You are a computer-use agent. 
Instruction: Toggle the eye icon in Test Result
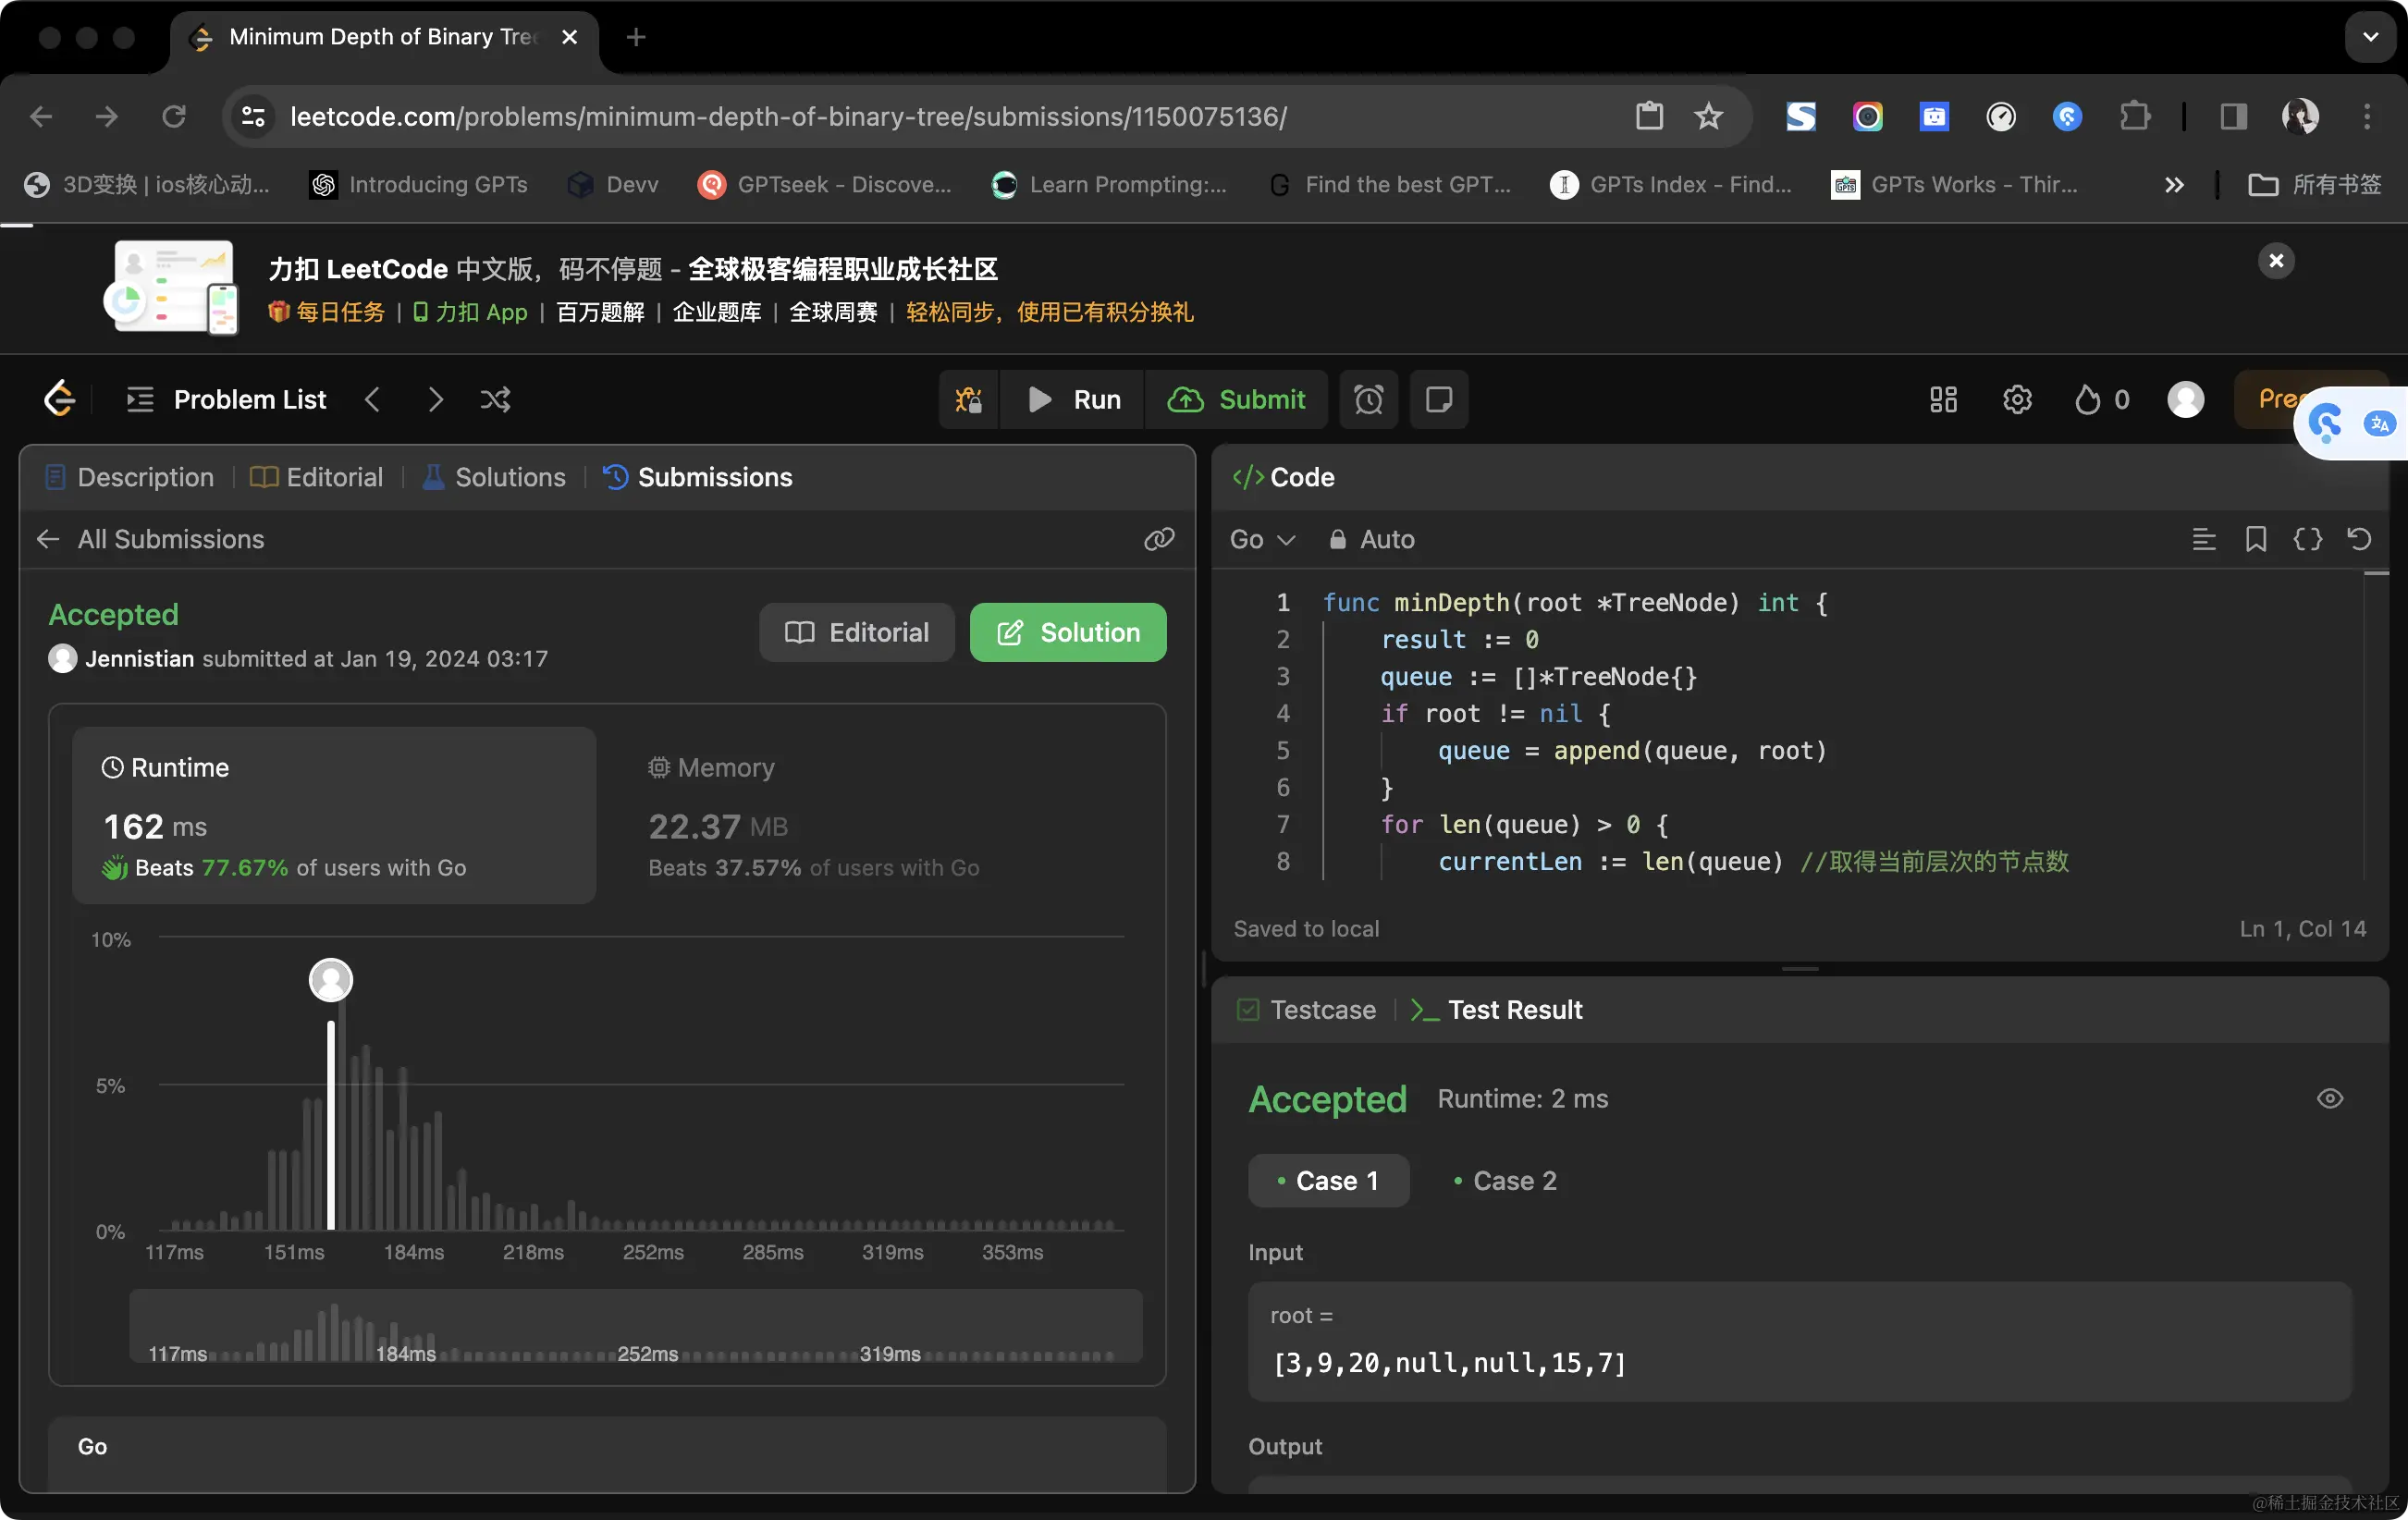click(2329, 1099)
